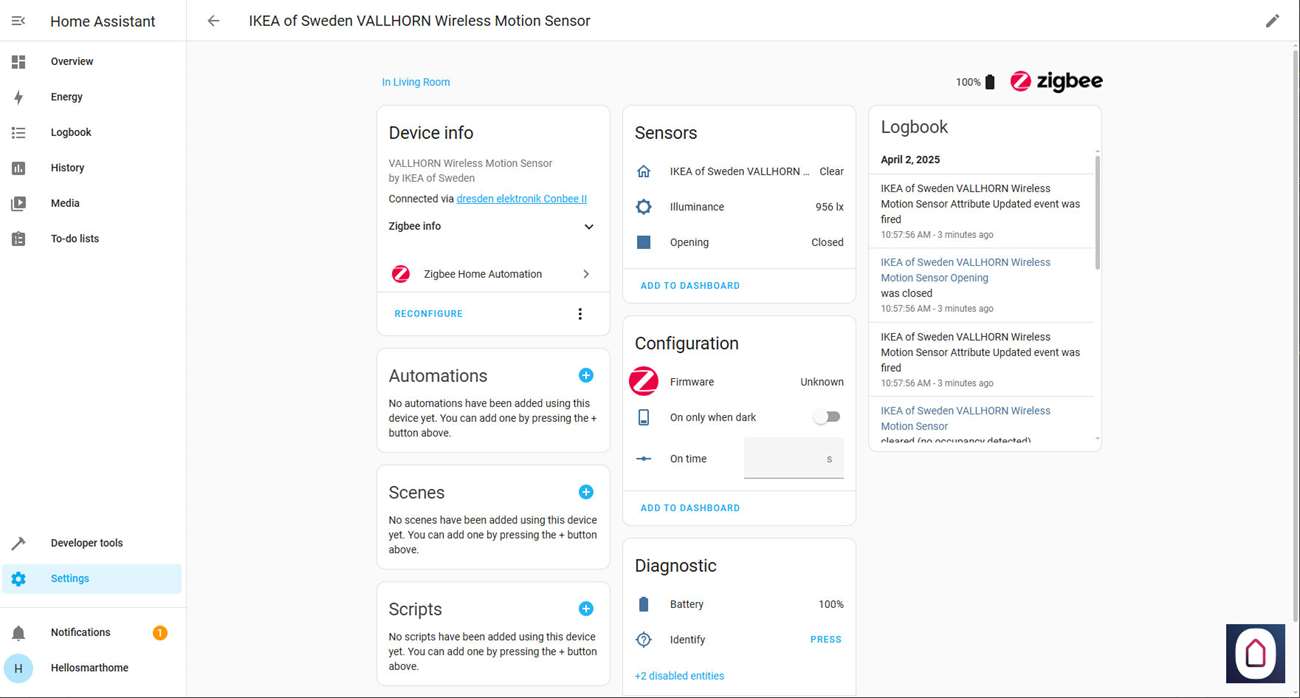The width and height of the screenshot is (1300, 698).
Task: Collapse the sidebar with hamburger icon
Action: click(18, 21)
